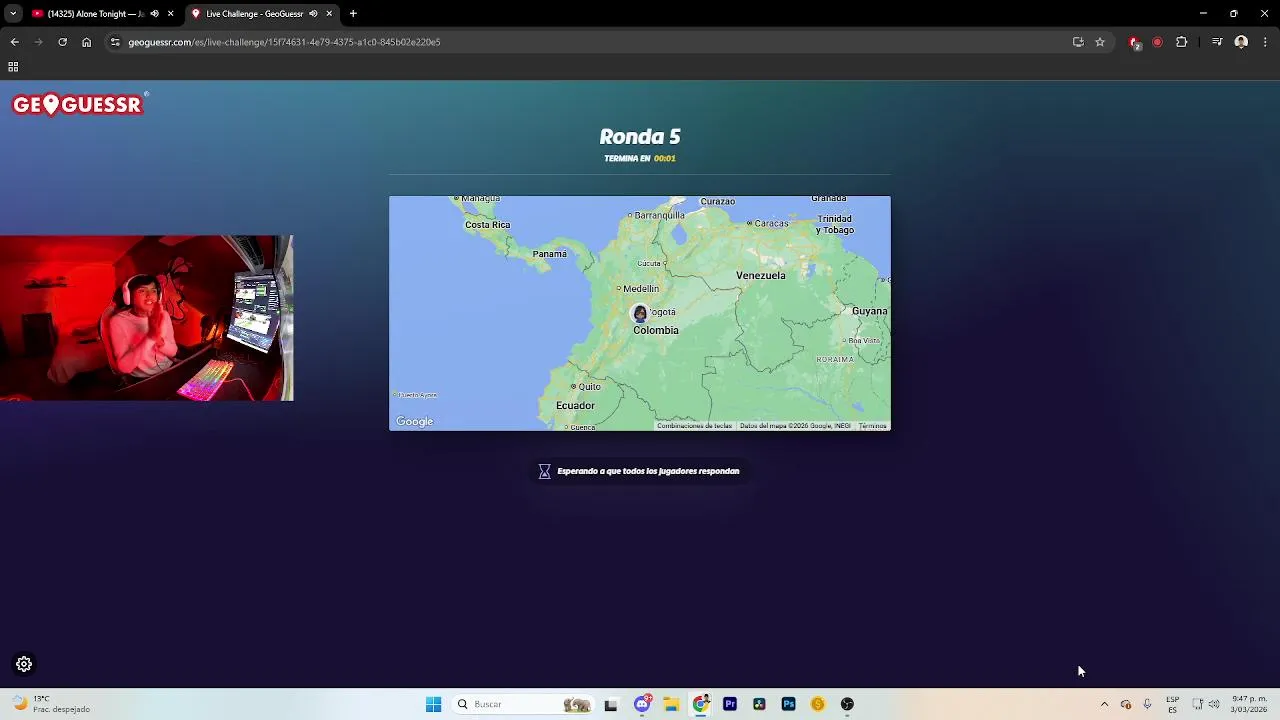Screen dimensions: 1280x720
Task: Open DaVinci Resolve from the taskbar
Action: 759,704
